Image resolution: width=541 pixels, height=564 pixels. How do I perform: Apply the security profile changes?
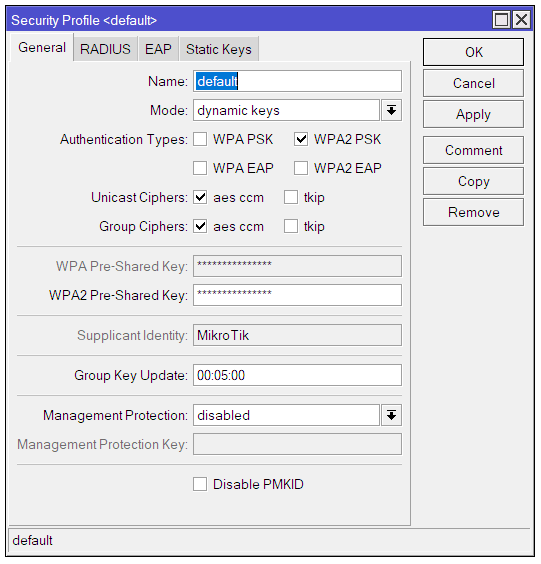coord(473,114)
